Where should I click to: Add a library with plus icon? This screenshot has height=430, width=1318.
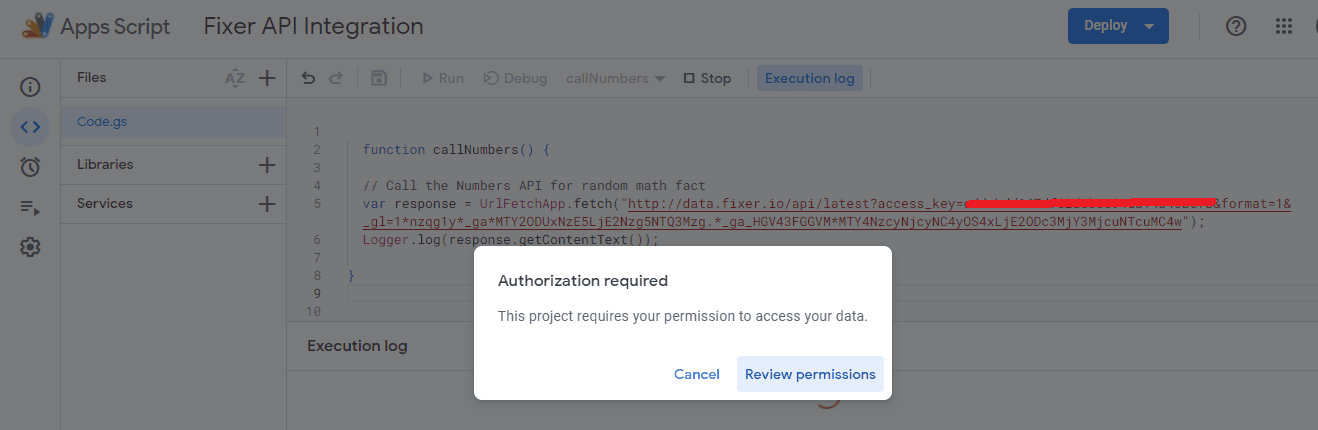click(x=267, y=165)
